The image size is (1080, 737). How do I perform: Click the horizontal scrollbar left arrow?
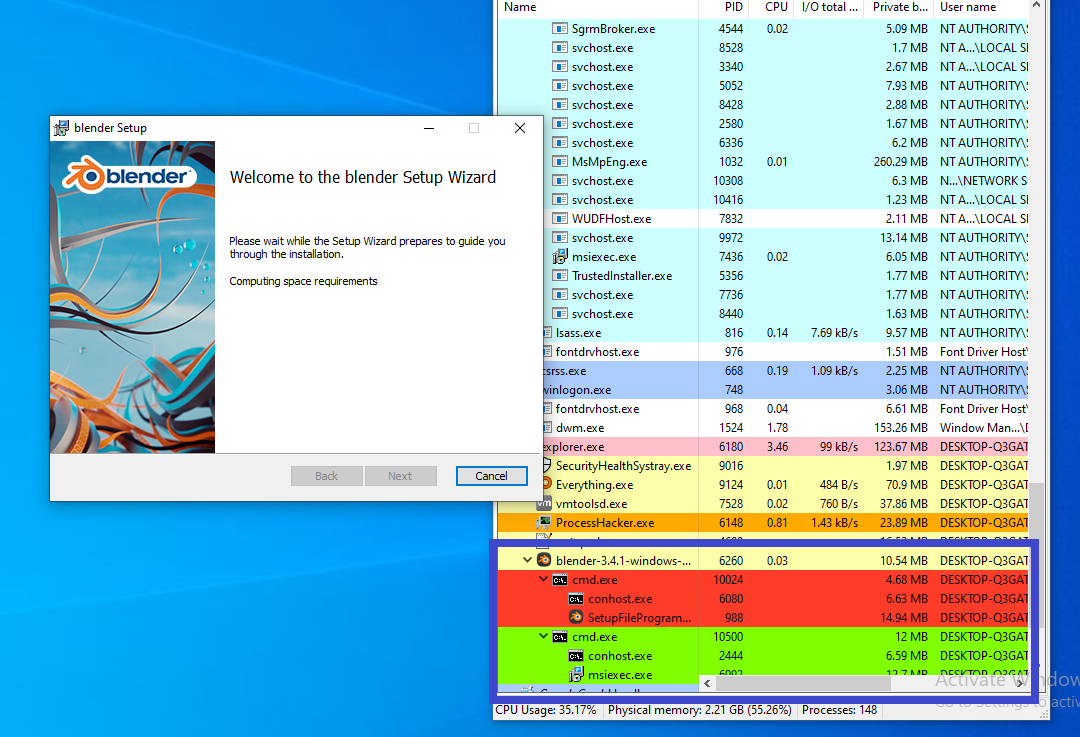[708, 684]
